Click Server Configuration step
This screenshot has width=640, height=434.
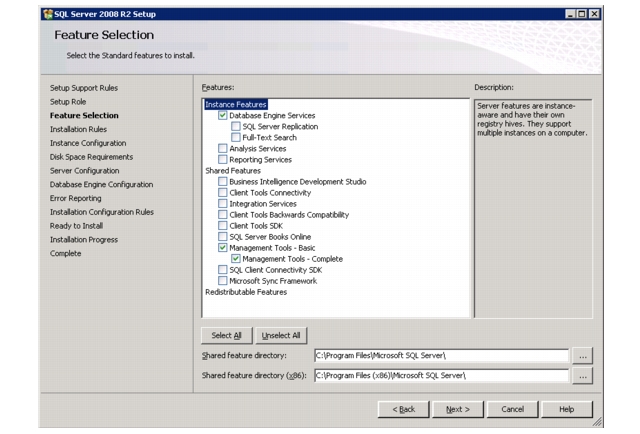pos(84,171)
